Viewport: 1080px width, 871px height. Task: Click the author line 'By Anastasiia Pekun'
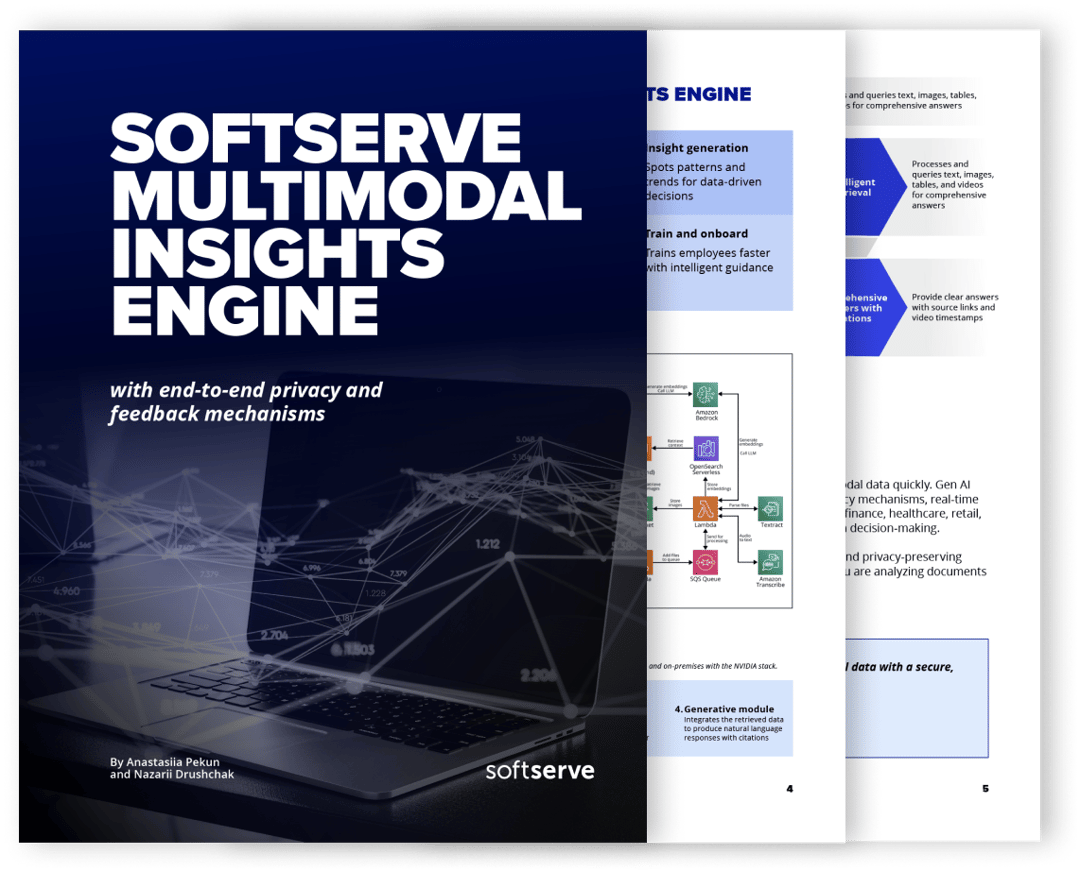click(x=165, y=762)
